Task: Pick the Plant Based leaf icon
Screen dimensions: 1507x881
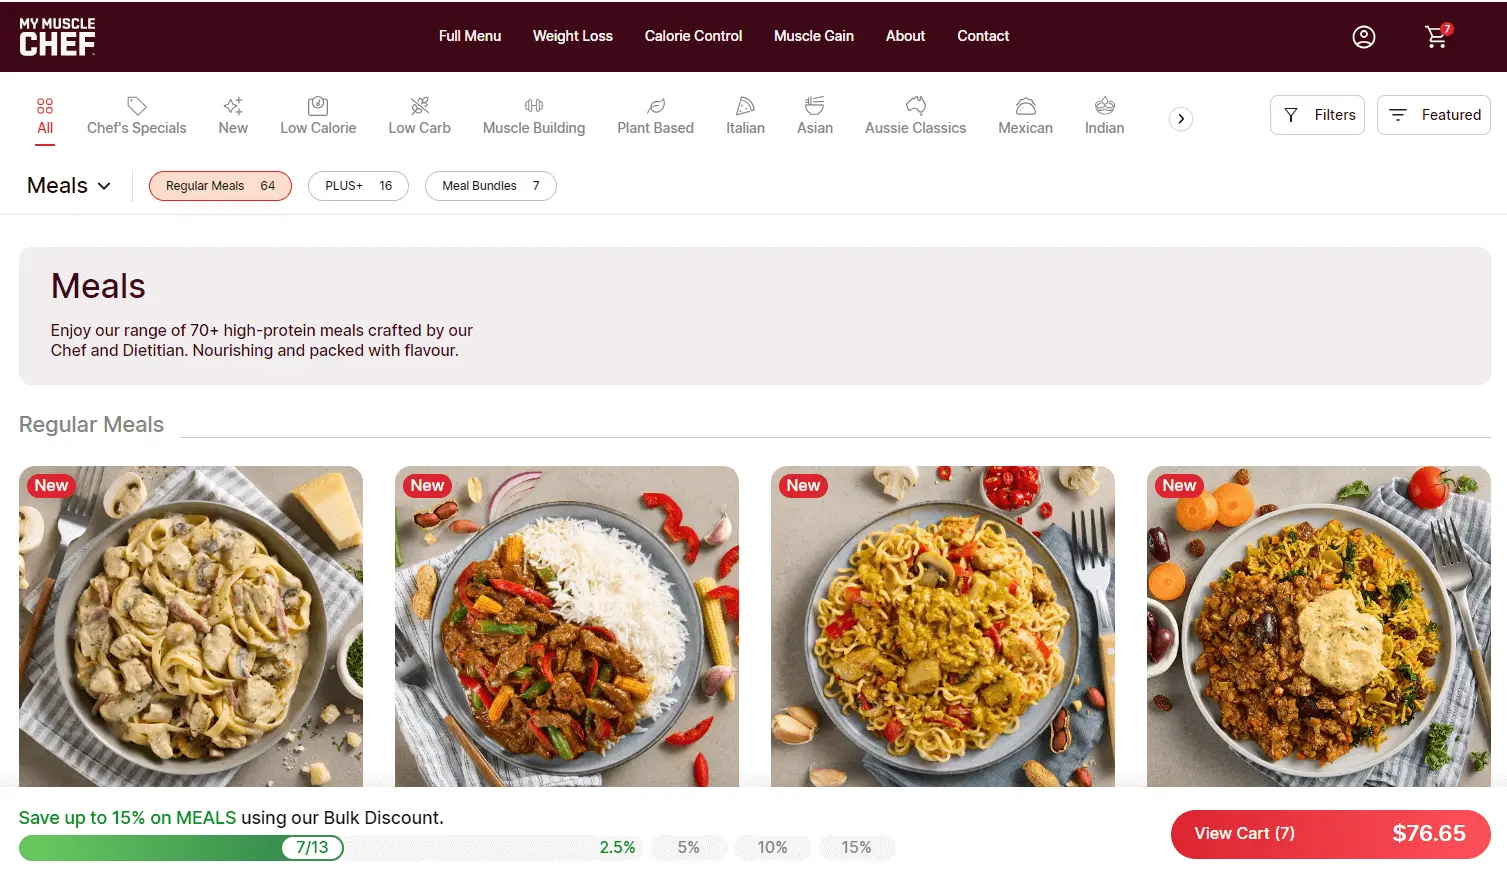Action: (655, 106)
